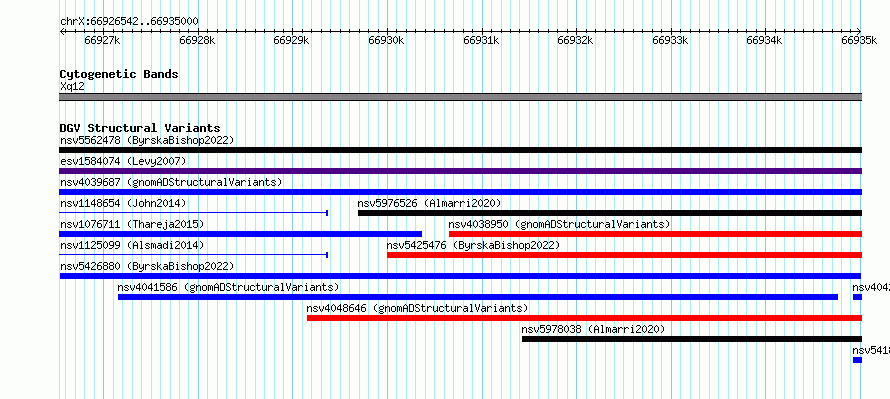The image size is (890, 399).
Task: Open the nsv5976526 (Almarri2020) label
Action: 429,203
